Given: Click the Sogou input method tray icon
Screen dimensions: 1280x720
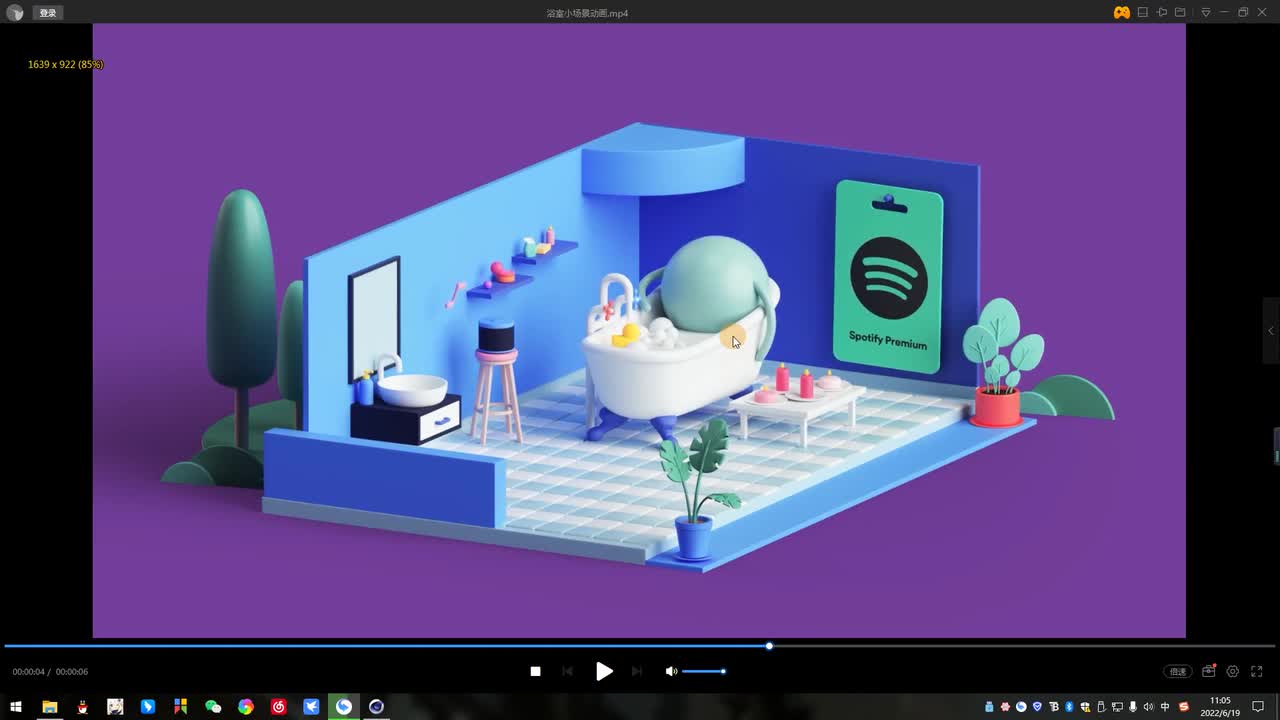Looking at the screenshot, I should 1184,707.
